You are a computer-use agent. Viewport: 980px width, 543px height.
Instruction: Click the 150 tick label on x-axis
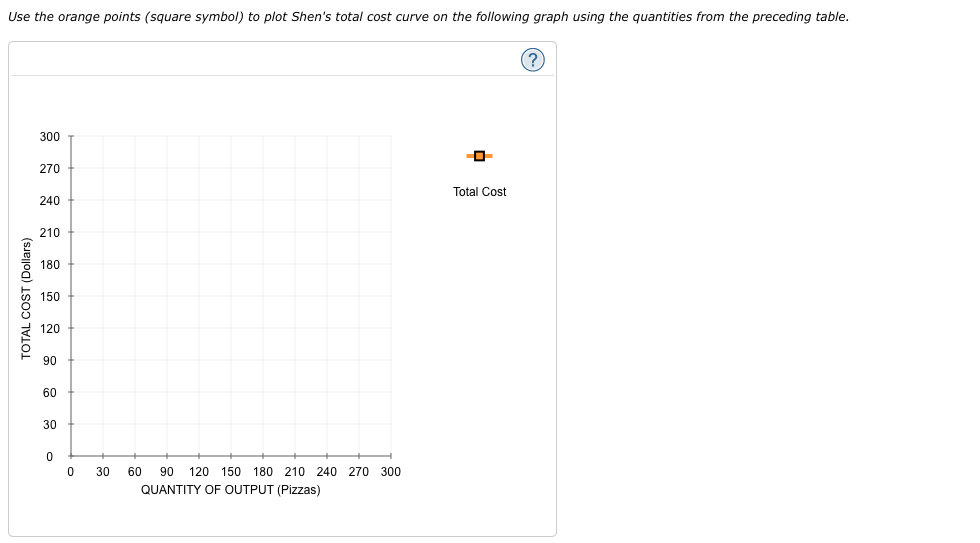[231, 472]
